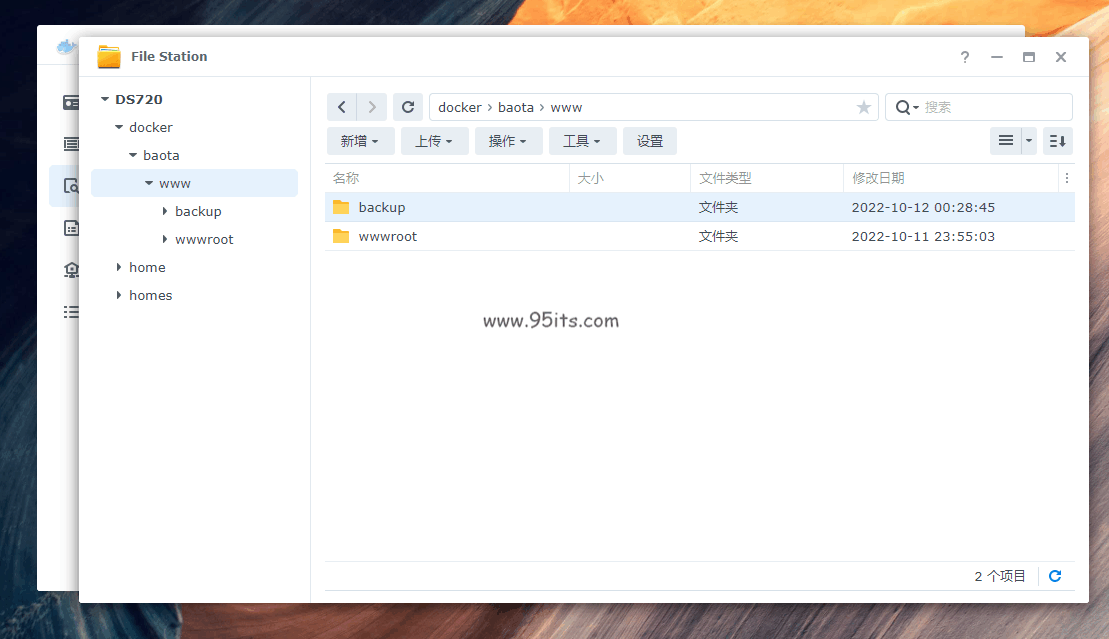Open 设置 (Settings)
Image resolution: width=1109 pixels, height=639 pixels.
650,141
